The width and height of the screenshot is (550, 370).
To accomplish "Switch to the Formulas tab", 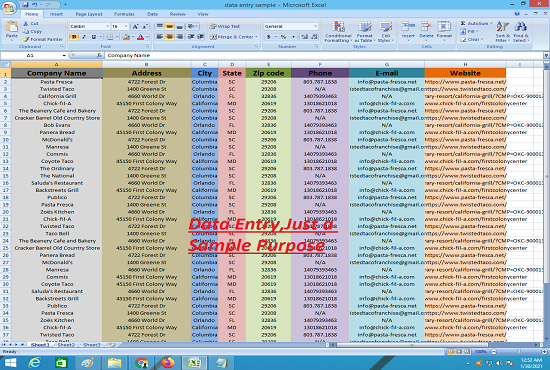I will (124, 14).
